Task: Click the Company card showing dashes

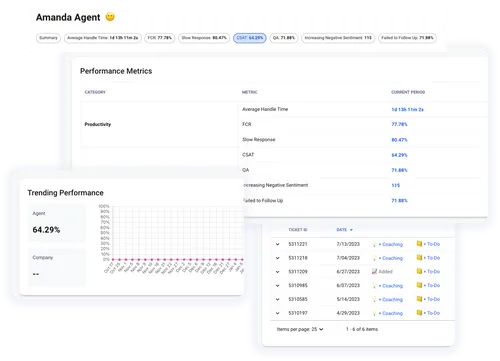Action: (x=57, y=267)
